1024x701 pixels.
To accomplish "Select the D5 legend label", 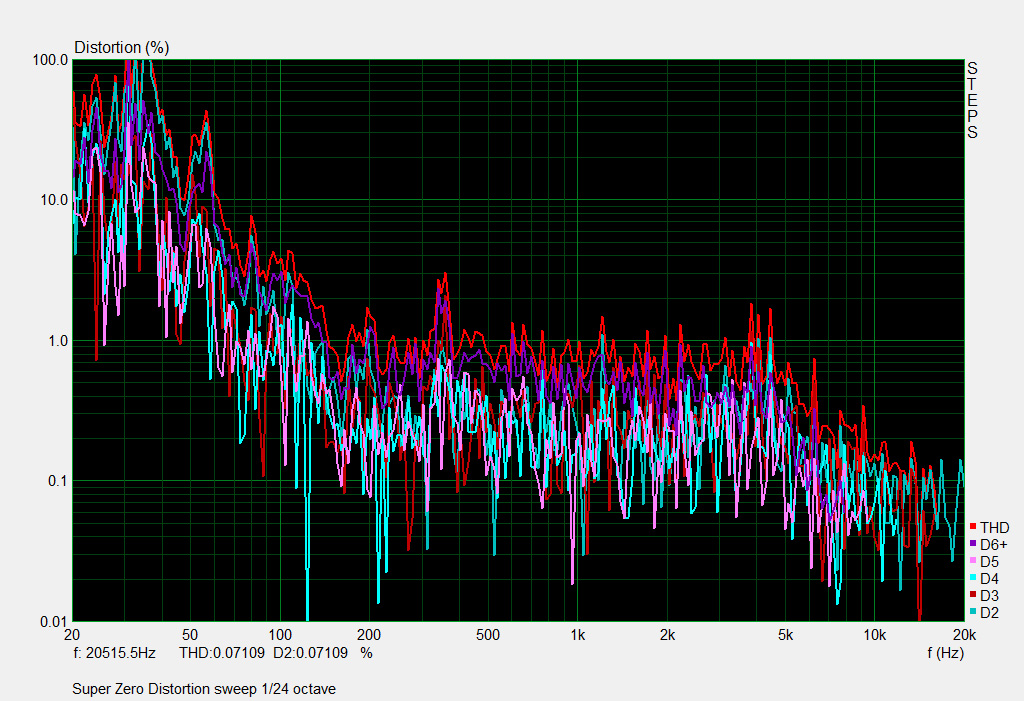I will point(989,561).
